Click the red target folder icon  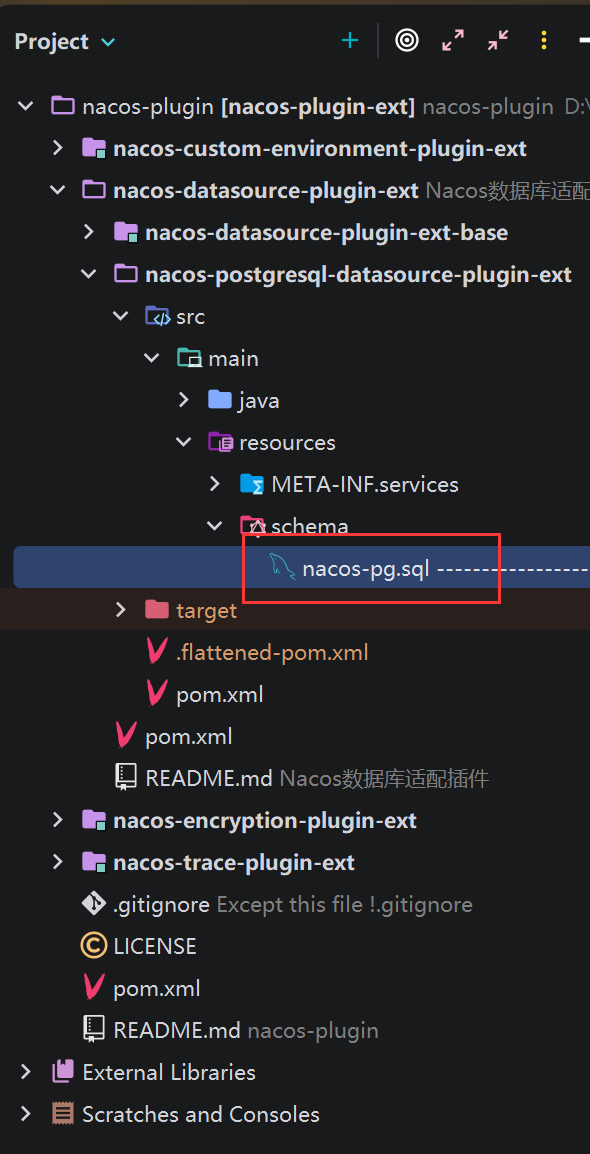[157, 609]
